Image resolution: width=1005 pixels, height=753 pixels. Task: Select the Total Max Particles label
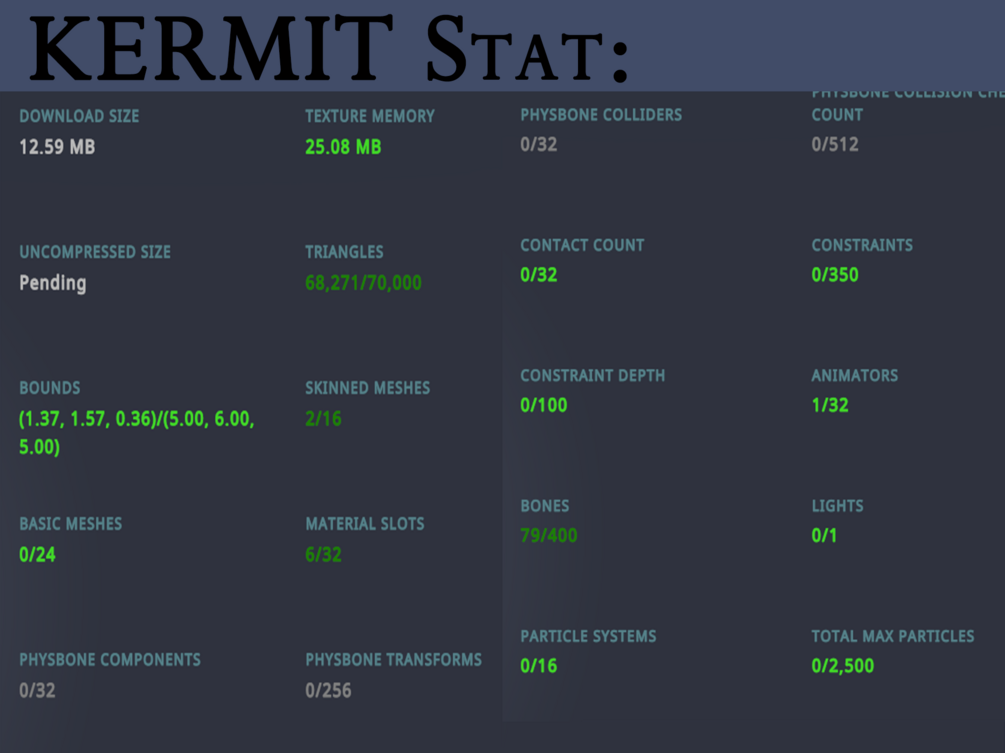893,636
